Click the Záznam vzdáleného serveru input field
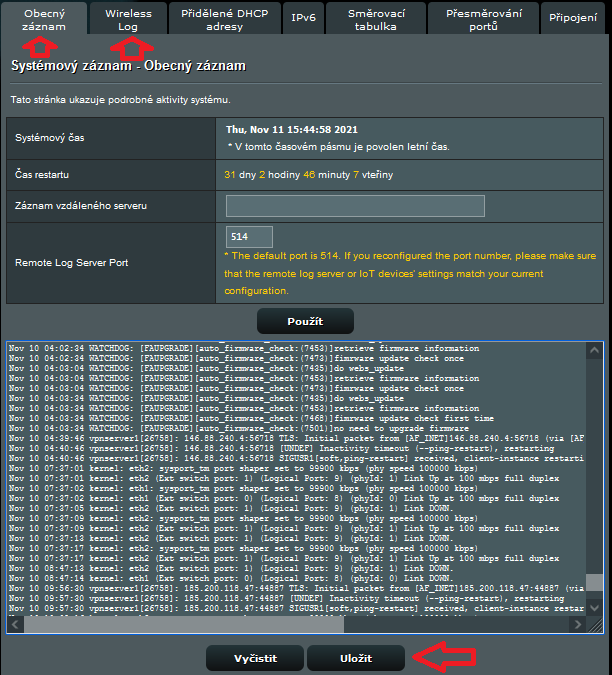 [x=355, y=206]
